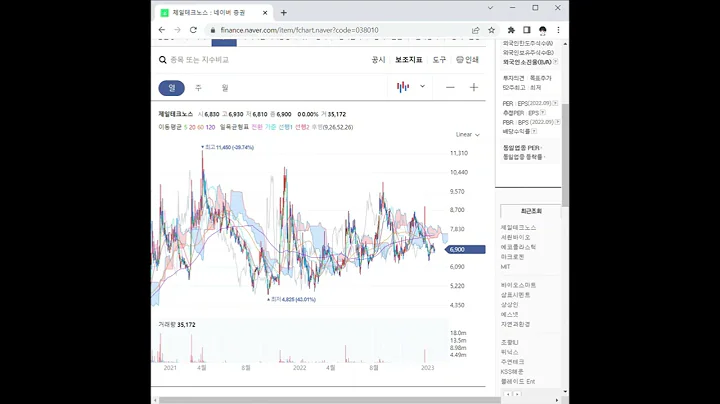Open 블레이드 Ent in the recently viewed list
720x404 pixels.
pyautogui.click(x=518, y=382)
